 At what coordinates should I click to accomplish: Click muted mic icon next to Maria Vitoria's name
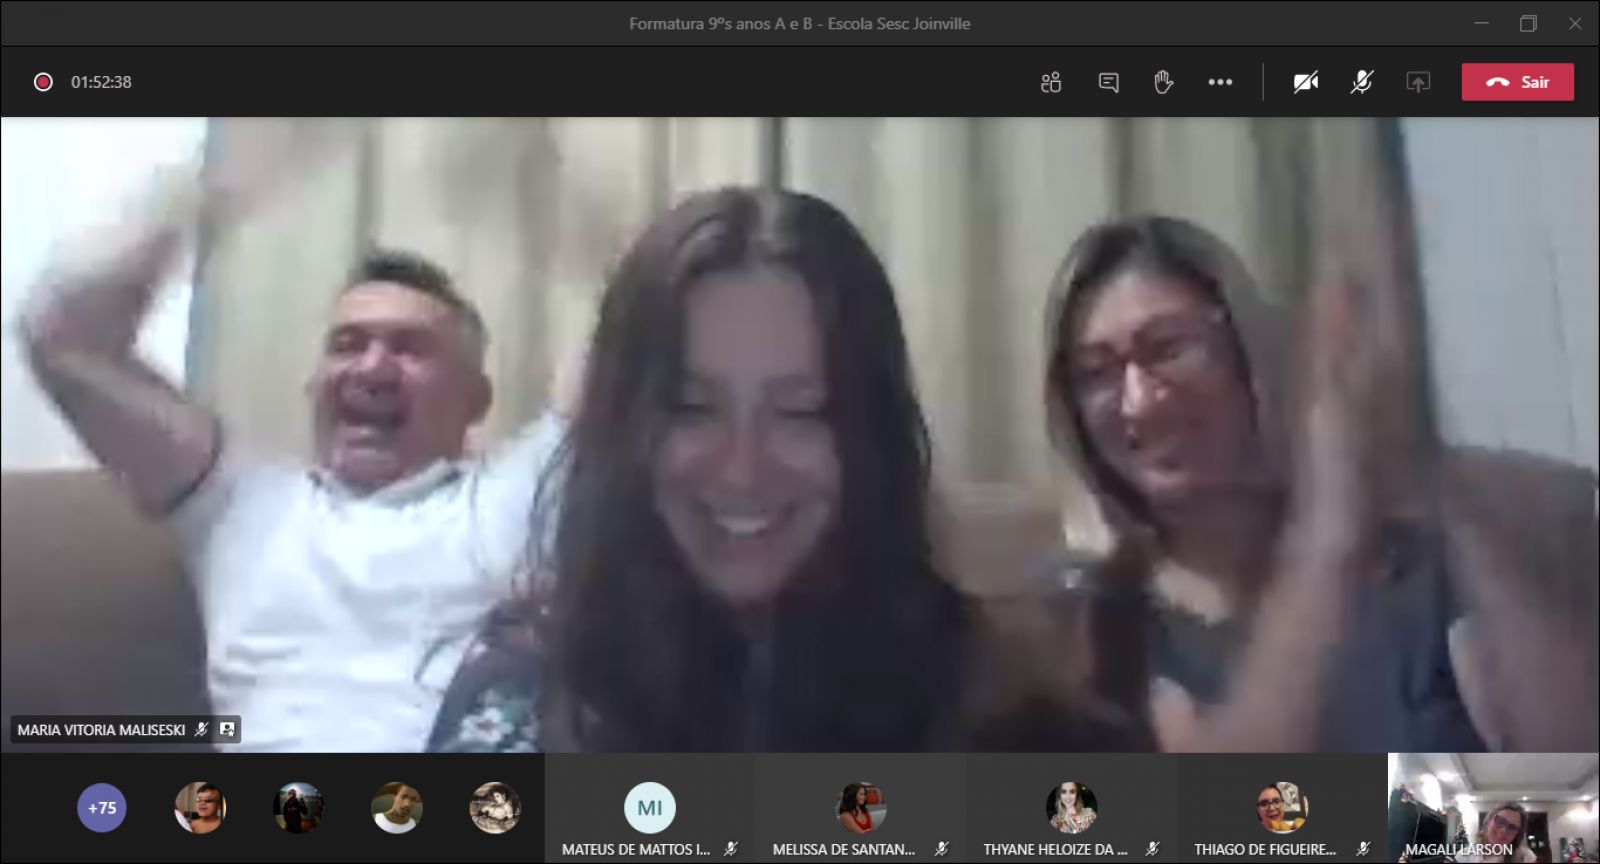[x=202, y=730]
